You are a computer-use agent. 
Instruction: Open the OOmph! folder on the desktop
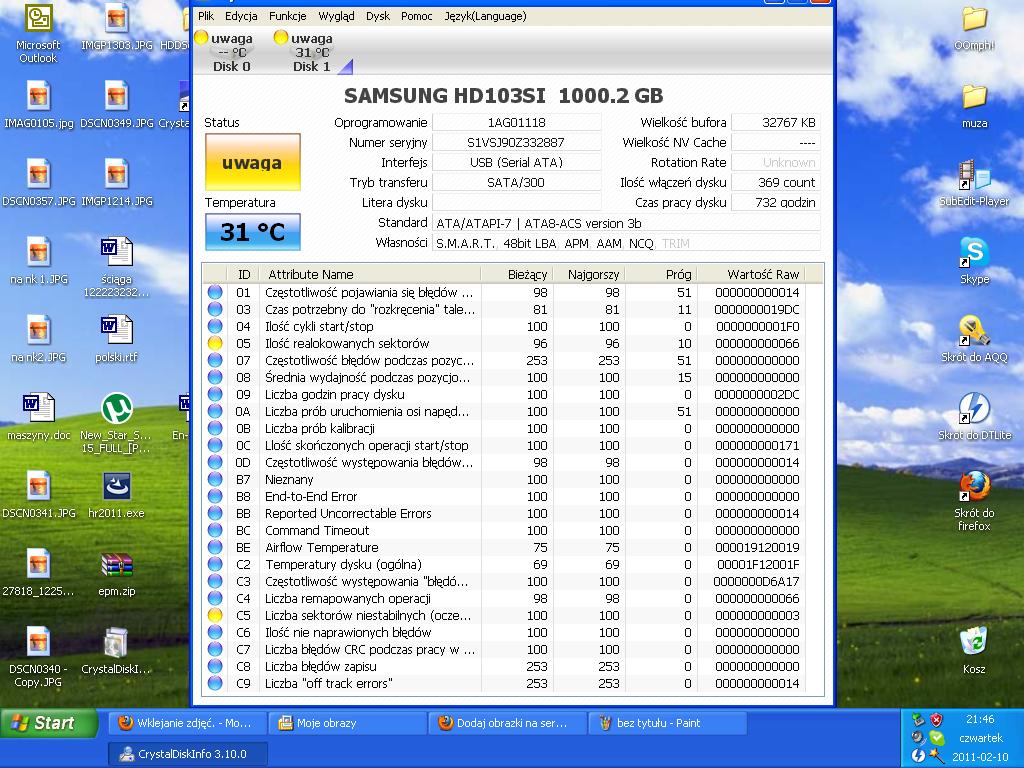pyautogui.click(x=974, y=27)
